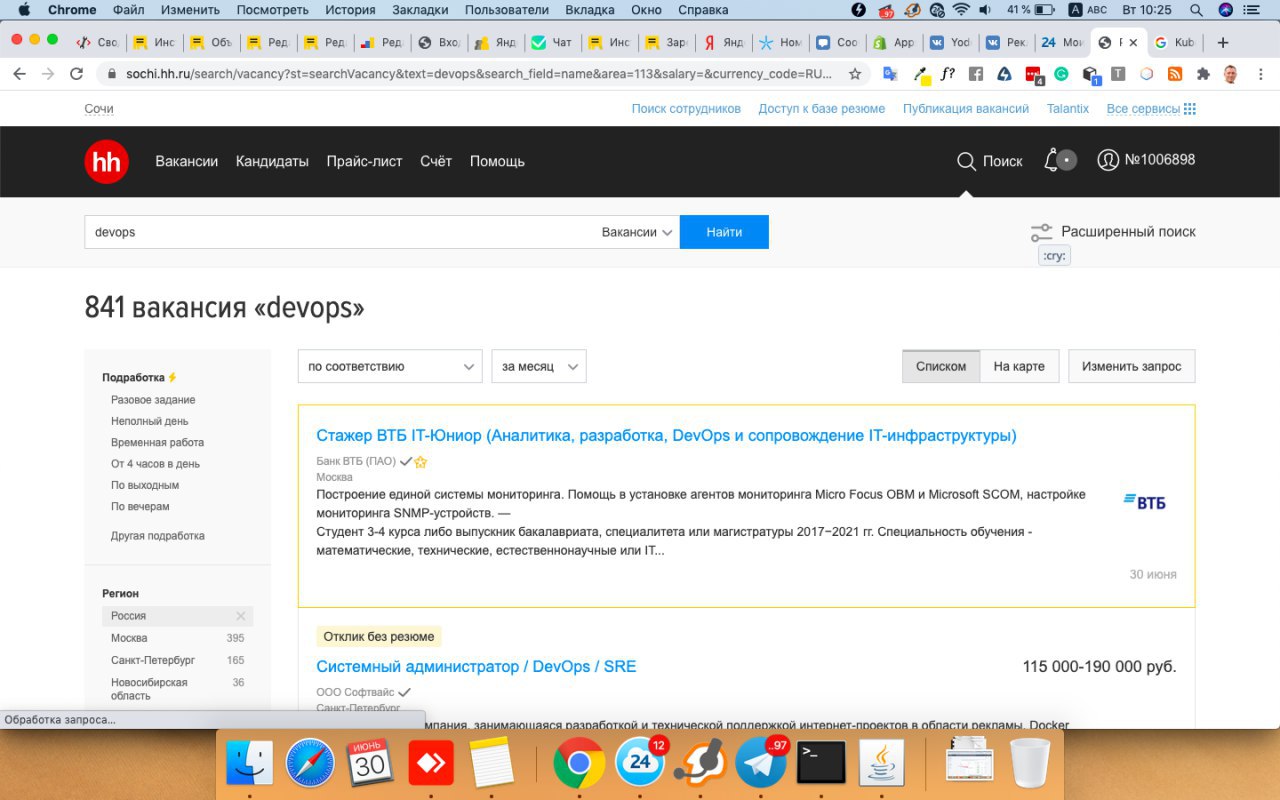
Task: Open История menu in menu bar
Action: pos(350,10)
